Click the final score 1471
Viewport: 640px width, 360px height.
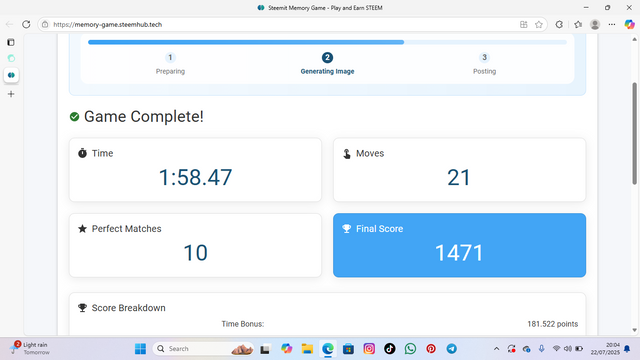pyautogui.click(x=459, y=253)
